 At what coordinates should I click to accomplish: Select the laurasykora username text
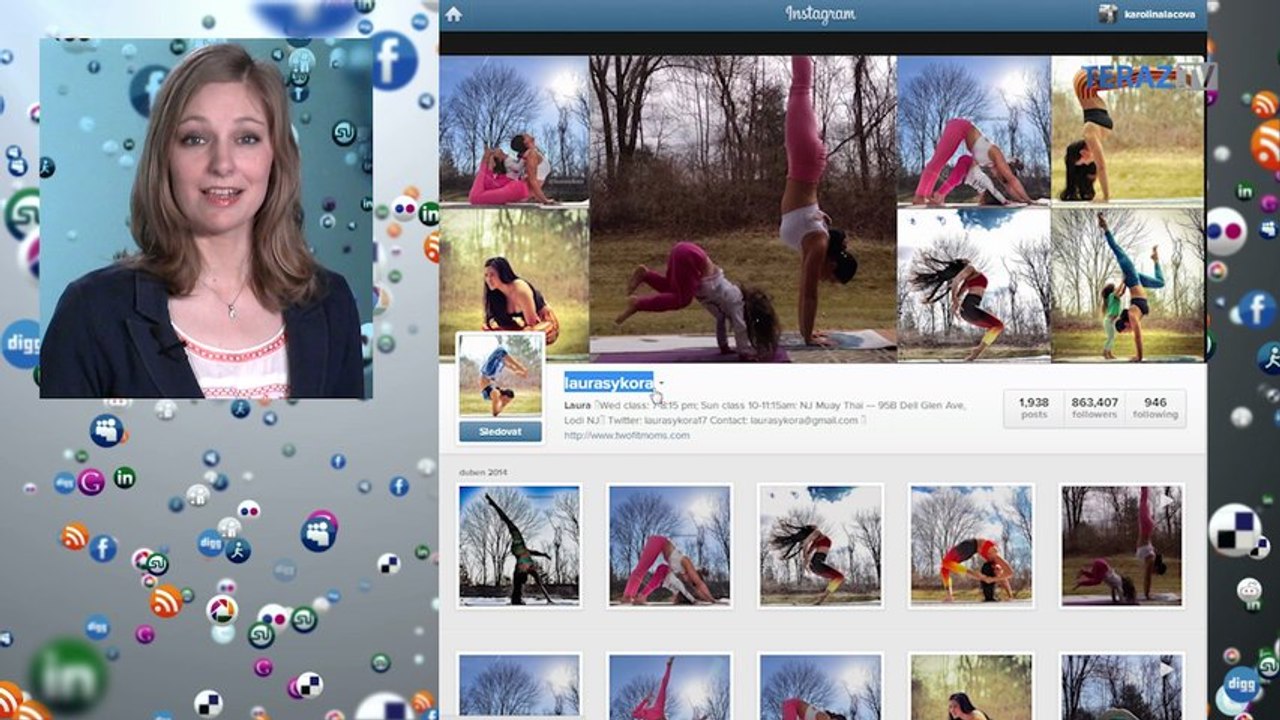point(609,382)
